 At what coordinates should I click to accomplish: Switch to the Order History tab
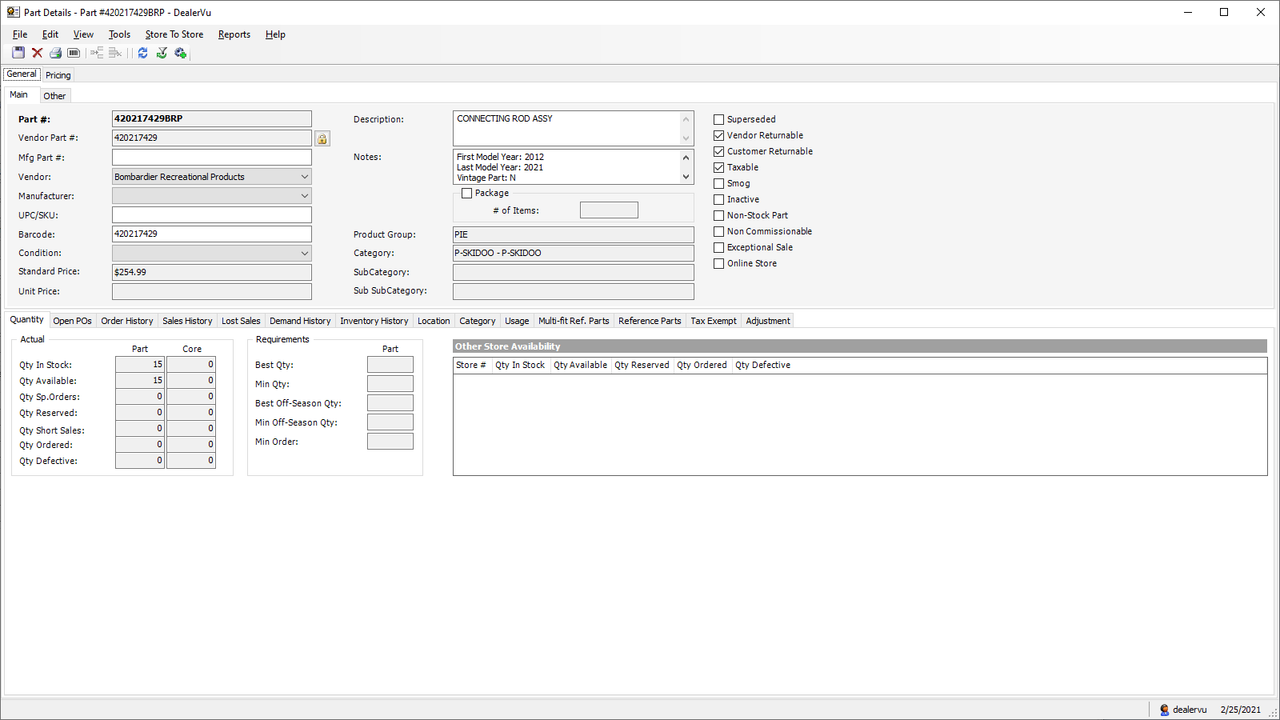127,321
